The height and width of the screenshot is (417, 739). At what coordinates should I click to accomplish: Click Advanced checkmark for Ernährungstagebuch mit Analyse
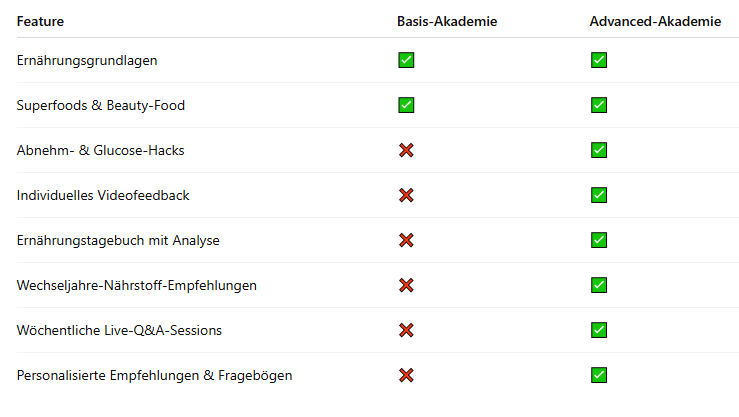pyautogui.click(x=599, y=240)
